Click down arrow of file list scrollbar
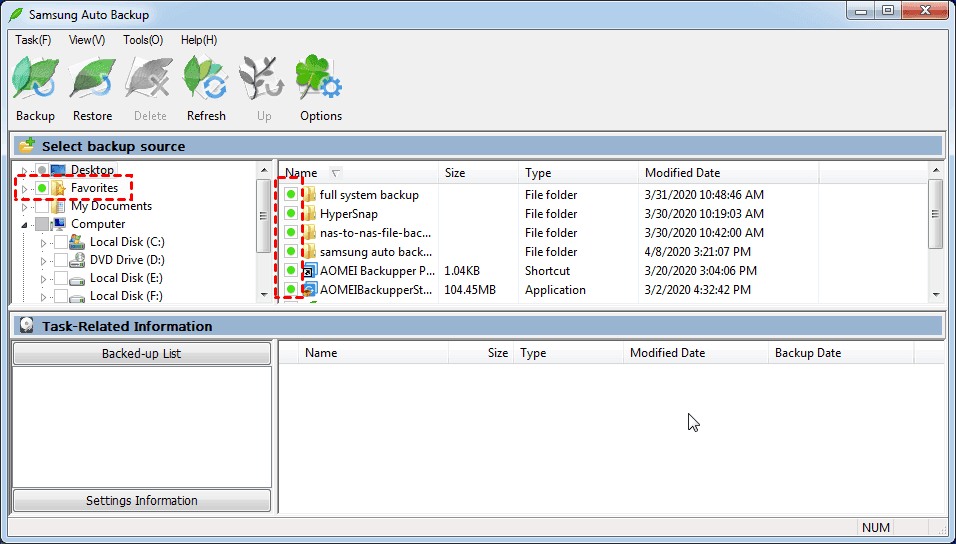This screenshot has width=956, height=544. (x=936, y=295)
